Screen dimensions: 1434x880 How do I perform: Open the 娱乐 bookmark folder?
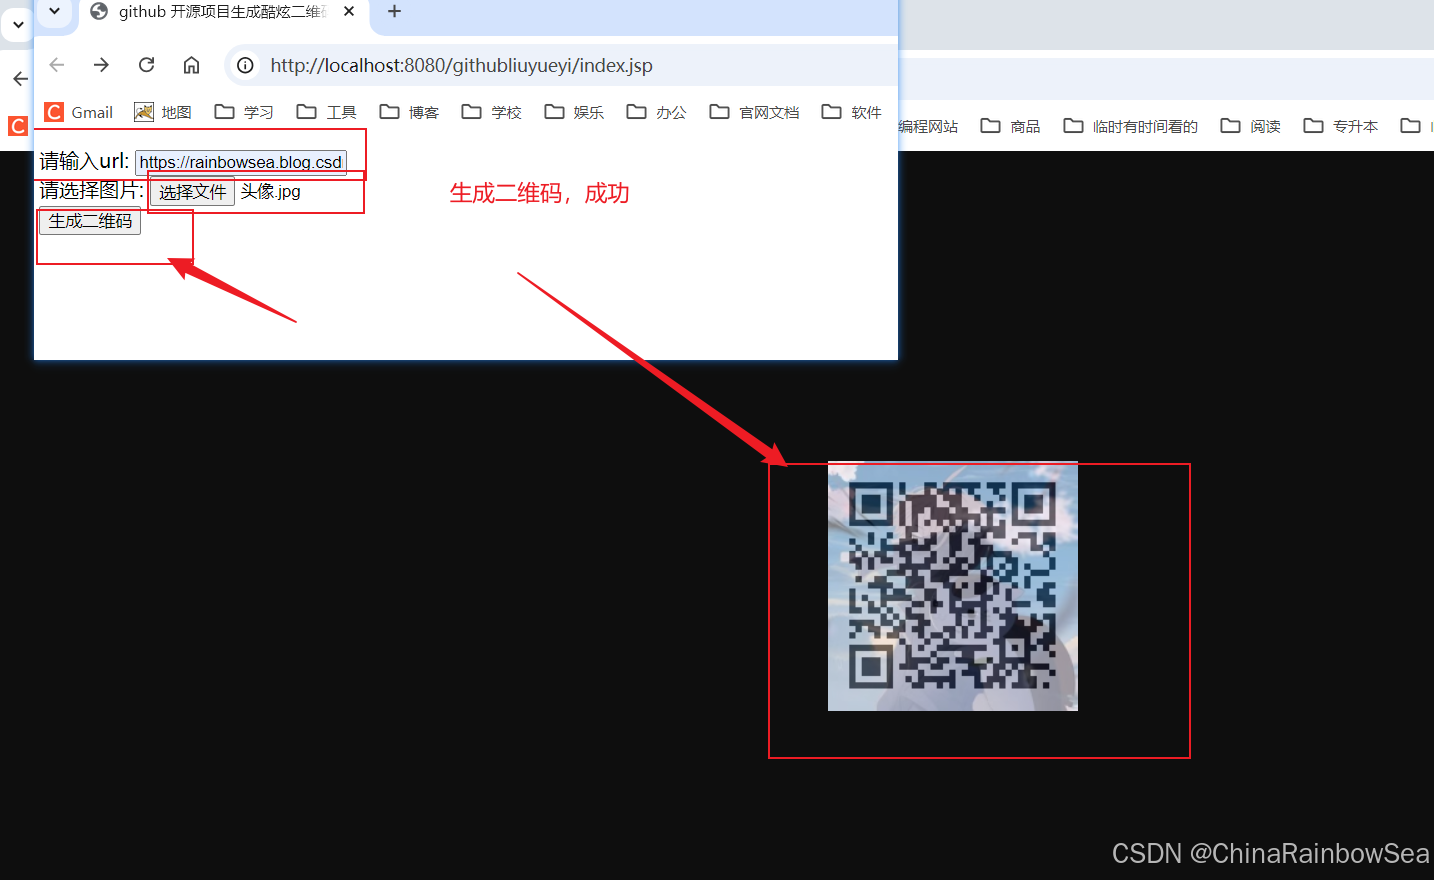574,112
